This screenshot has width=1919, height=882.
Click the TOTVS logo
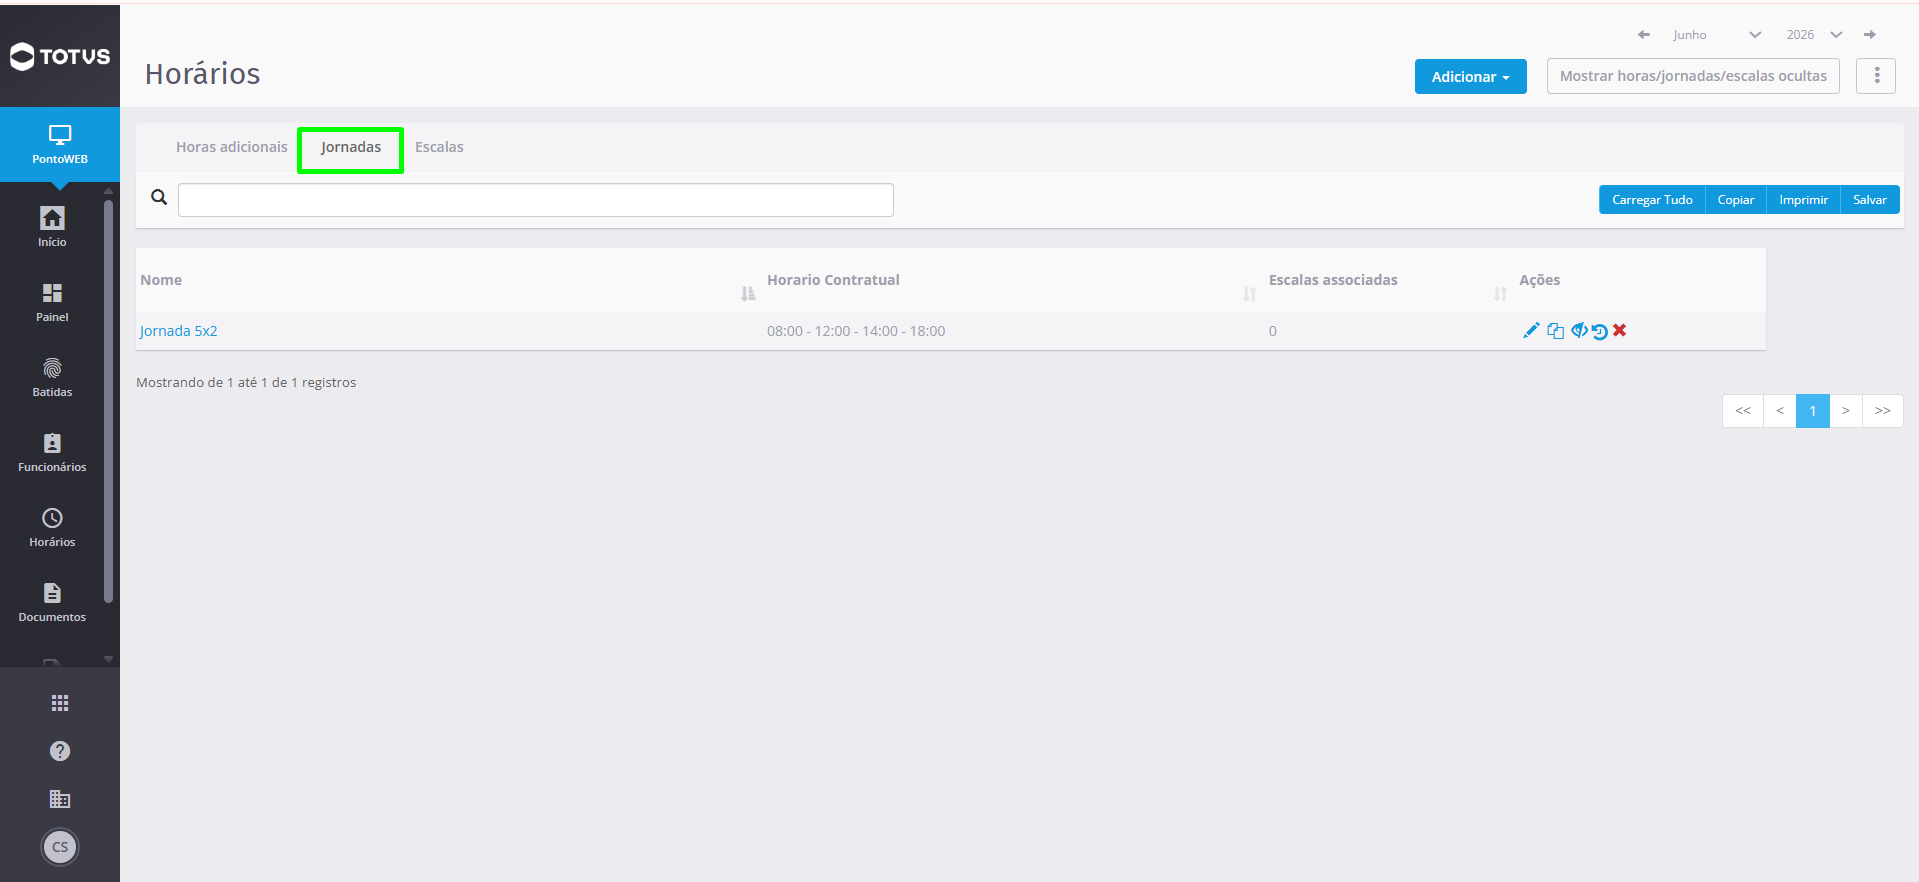(x=60, y=56)
